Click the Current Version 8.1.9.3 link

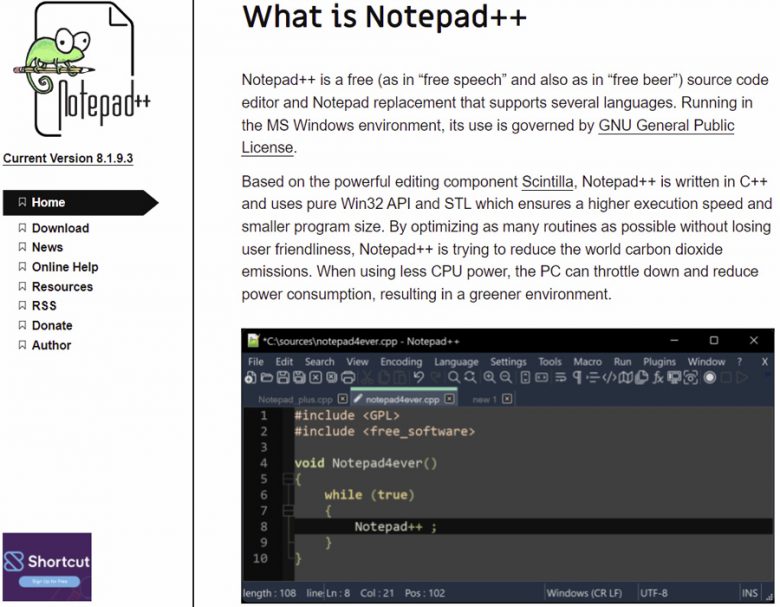click(x=68, y=158)
